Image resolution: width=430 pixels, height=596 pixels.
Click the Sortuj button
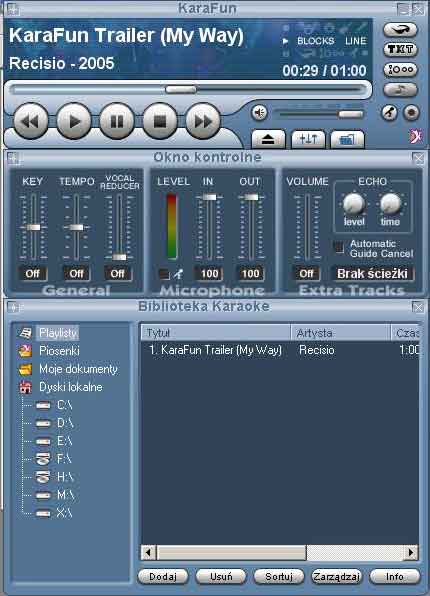[279, 577]
